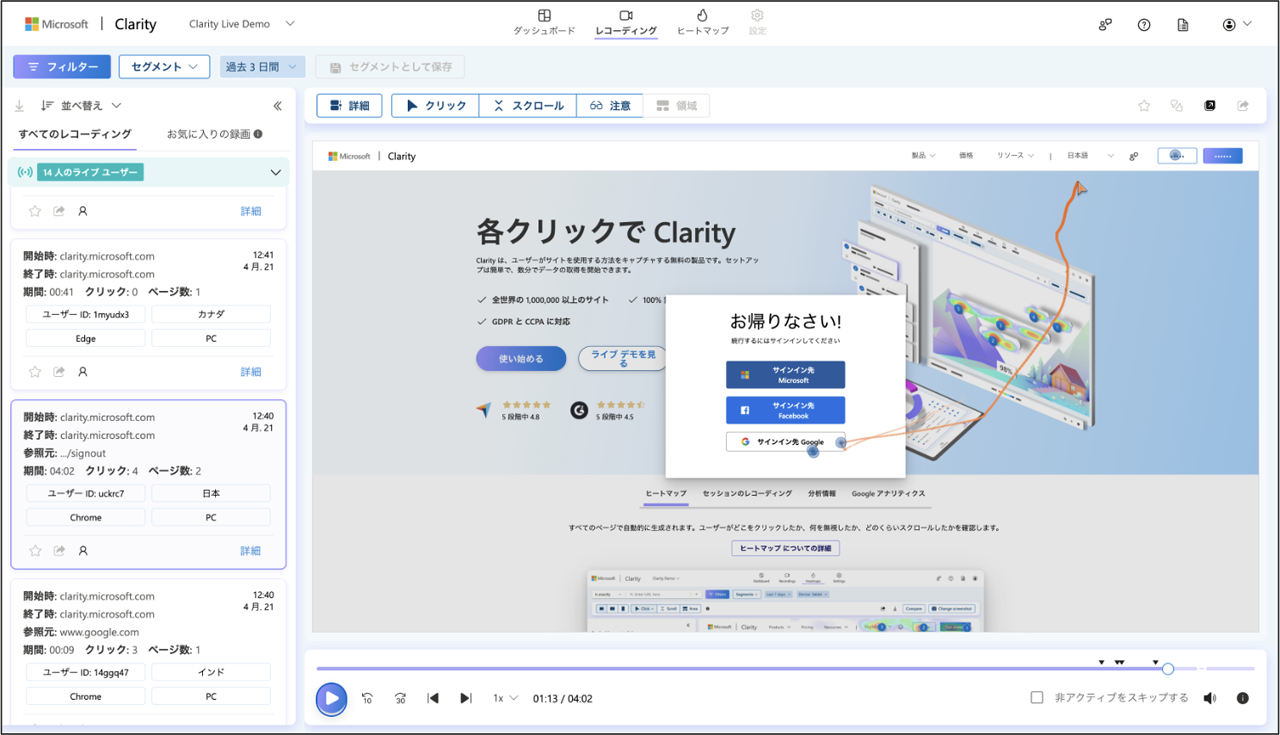Viewport: 1280px width, 735px height.
Task: Toggle the スクロール overlay button
Action: coord(528,105)
